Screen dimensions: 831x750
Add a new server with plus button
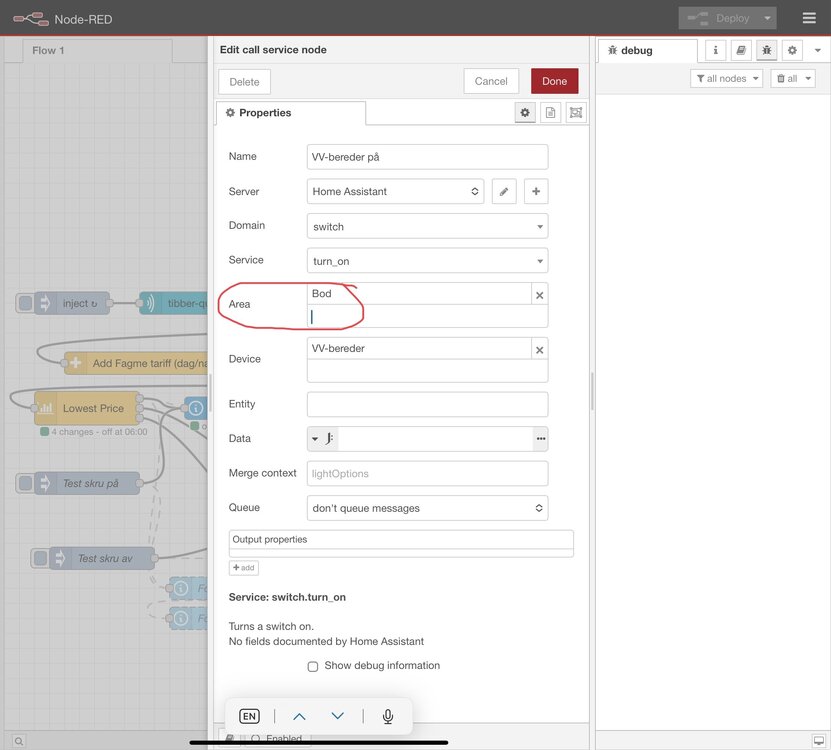[535, 191]
